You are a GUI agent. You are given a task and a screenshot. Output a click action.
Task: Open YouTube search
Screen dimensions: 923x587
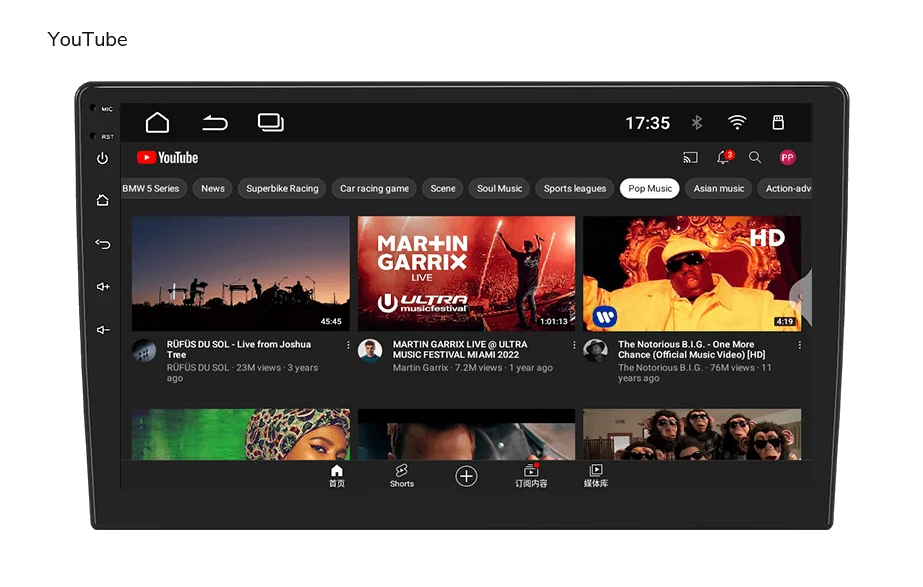point(755,157)
